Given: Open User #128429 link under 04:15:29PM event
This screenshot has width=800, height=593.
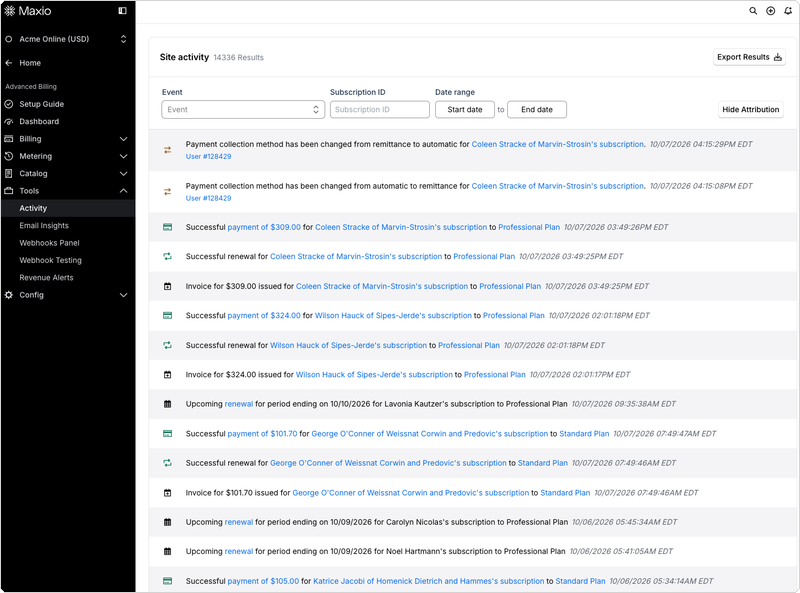Looking at the screenshot, I should pyautogui.click(x=208, y=157).
